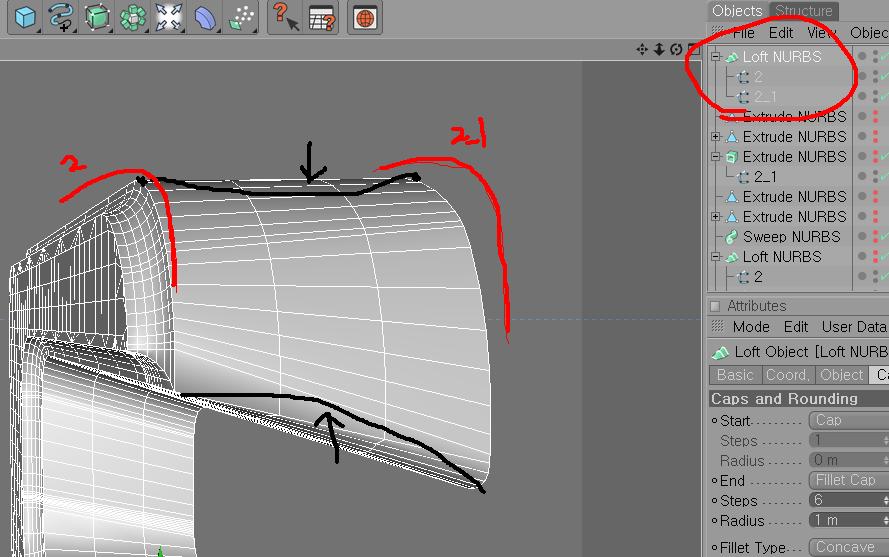Screen dimensions: 889x557
Task: Open the End cap type dropdown
Action: 846,481
